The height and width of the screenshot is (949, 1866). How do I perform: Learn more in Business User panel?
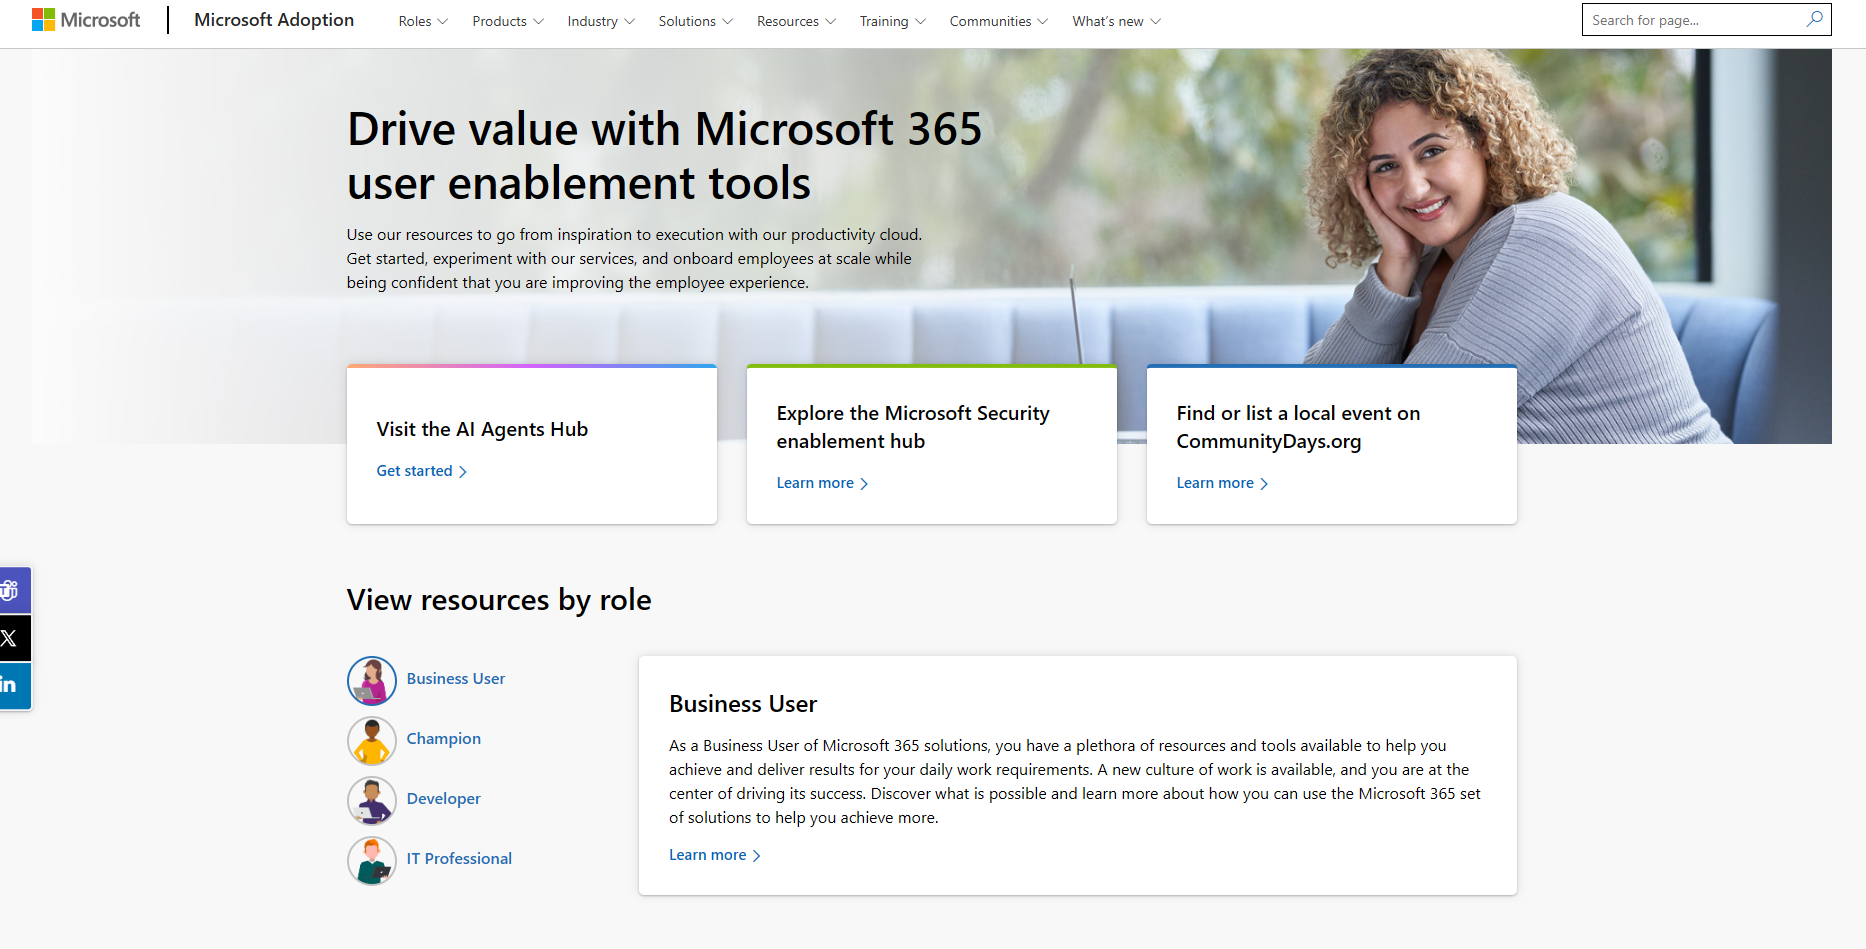[715, 855]
